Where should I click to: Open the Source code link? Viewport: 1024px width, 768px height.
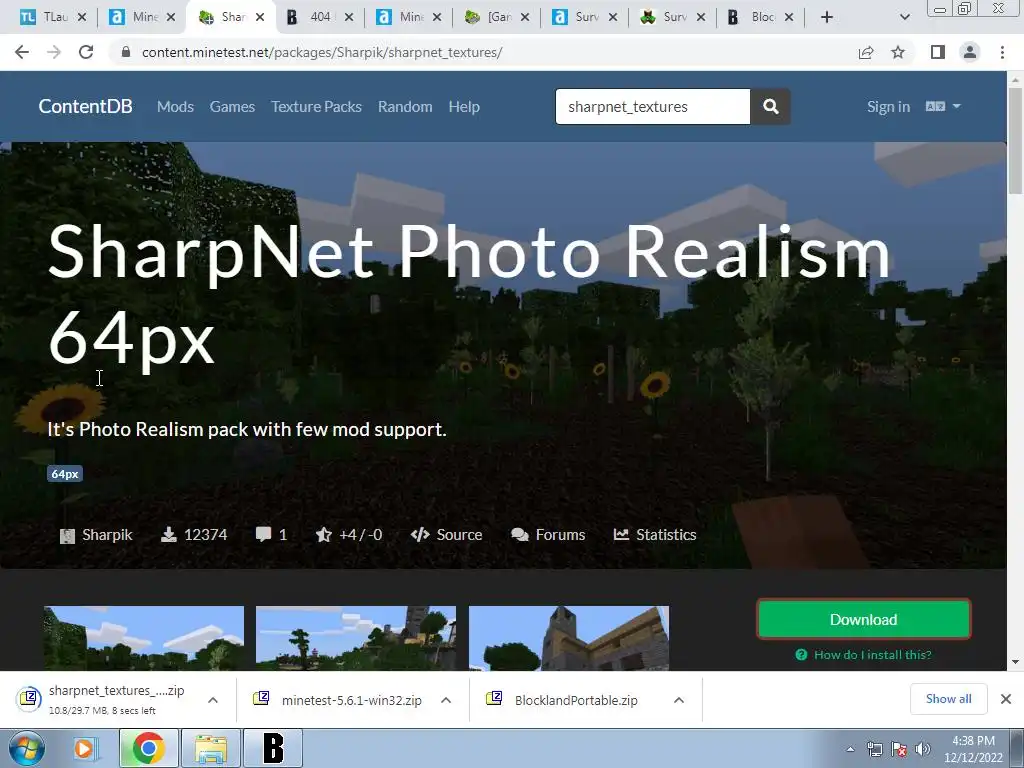click(447, 535)
